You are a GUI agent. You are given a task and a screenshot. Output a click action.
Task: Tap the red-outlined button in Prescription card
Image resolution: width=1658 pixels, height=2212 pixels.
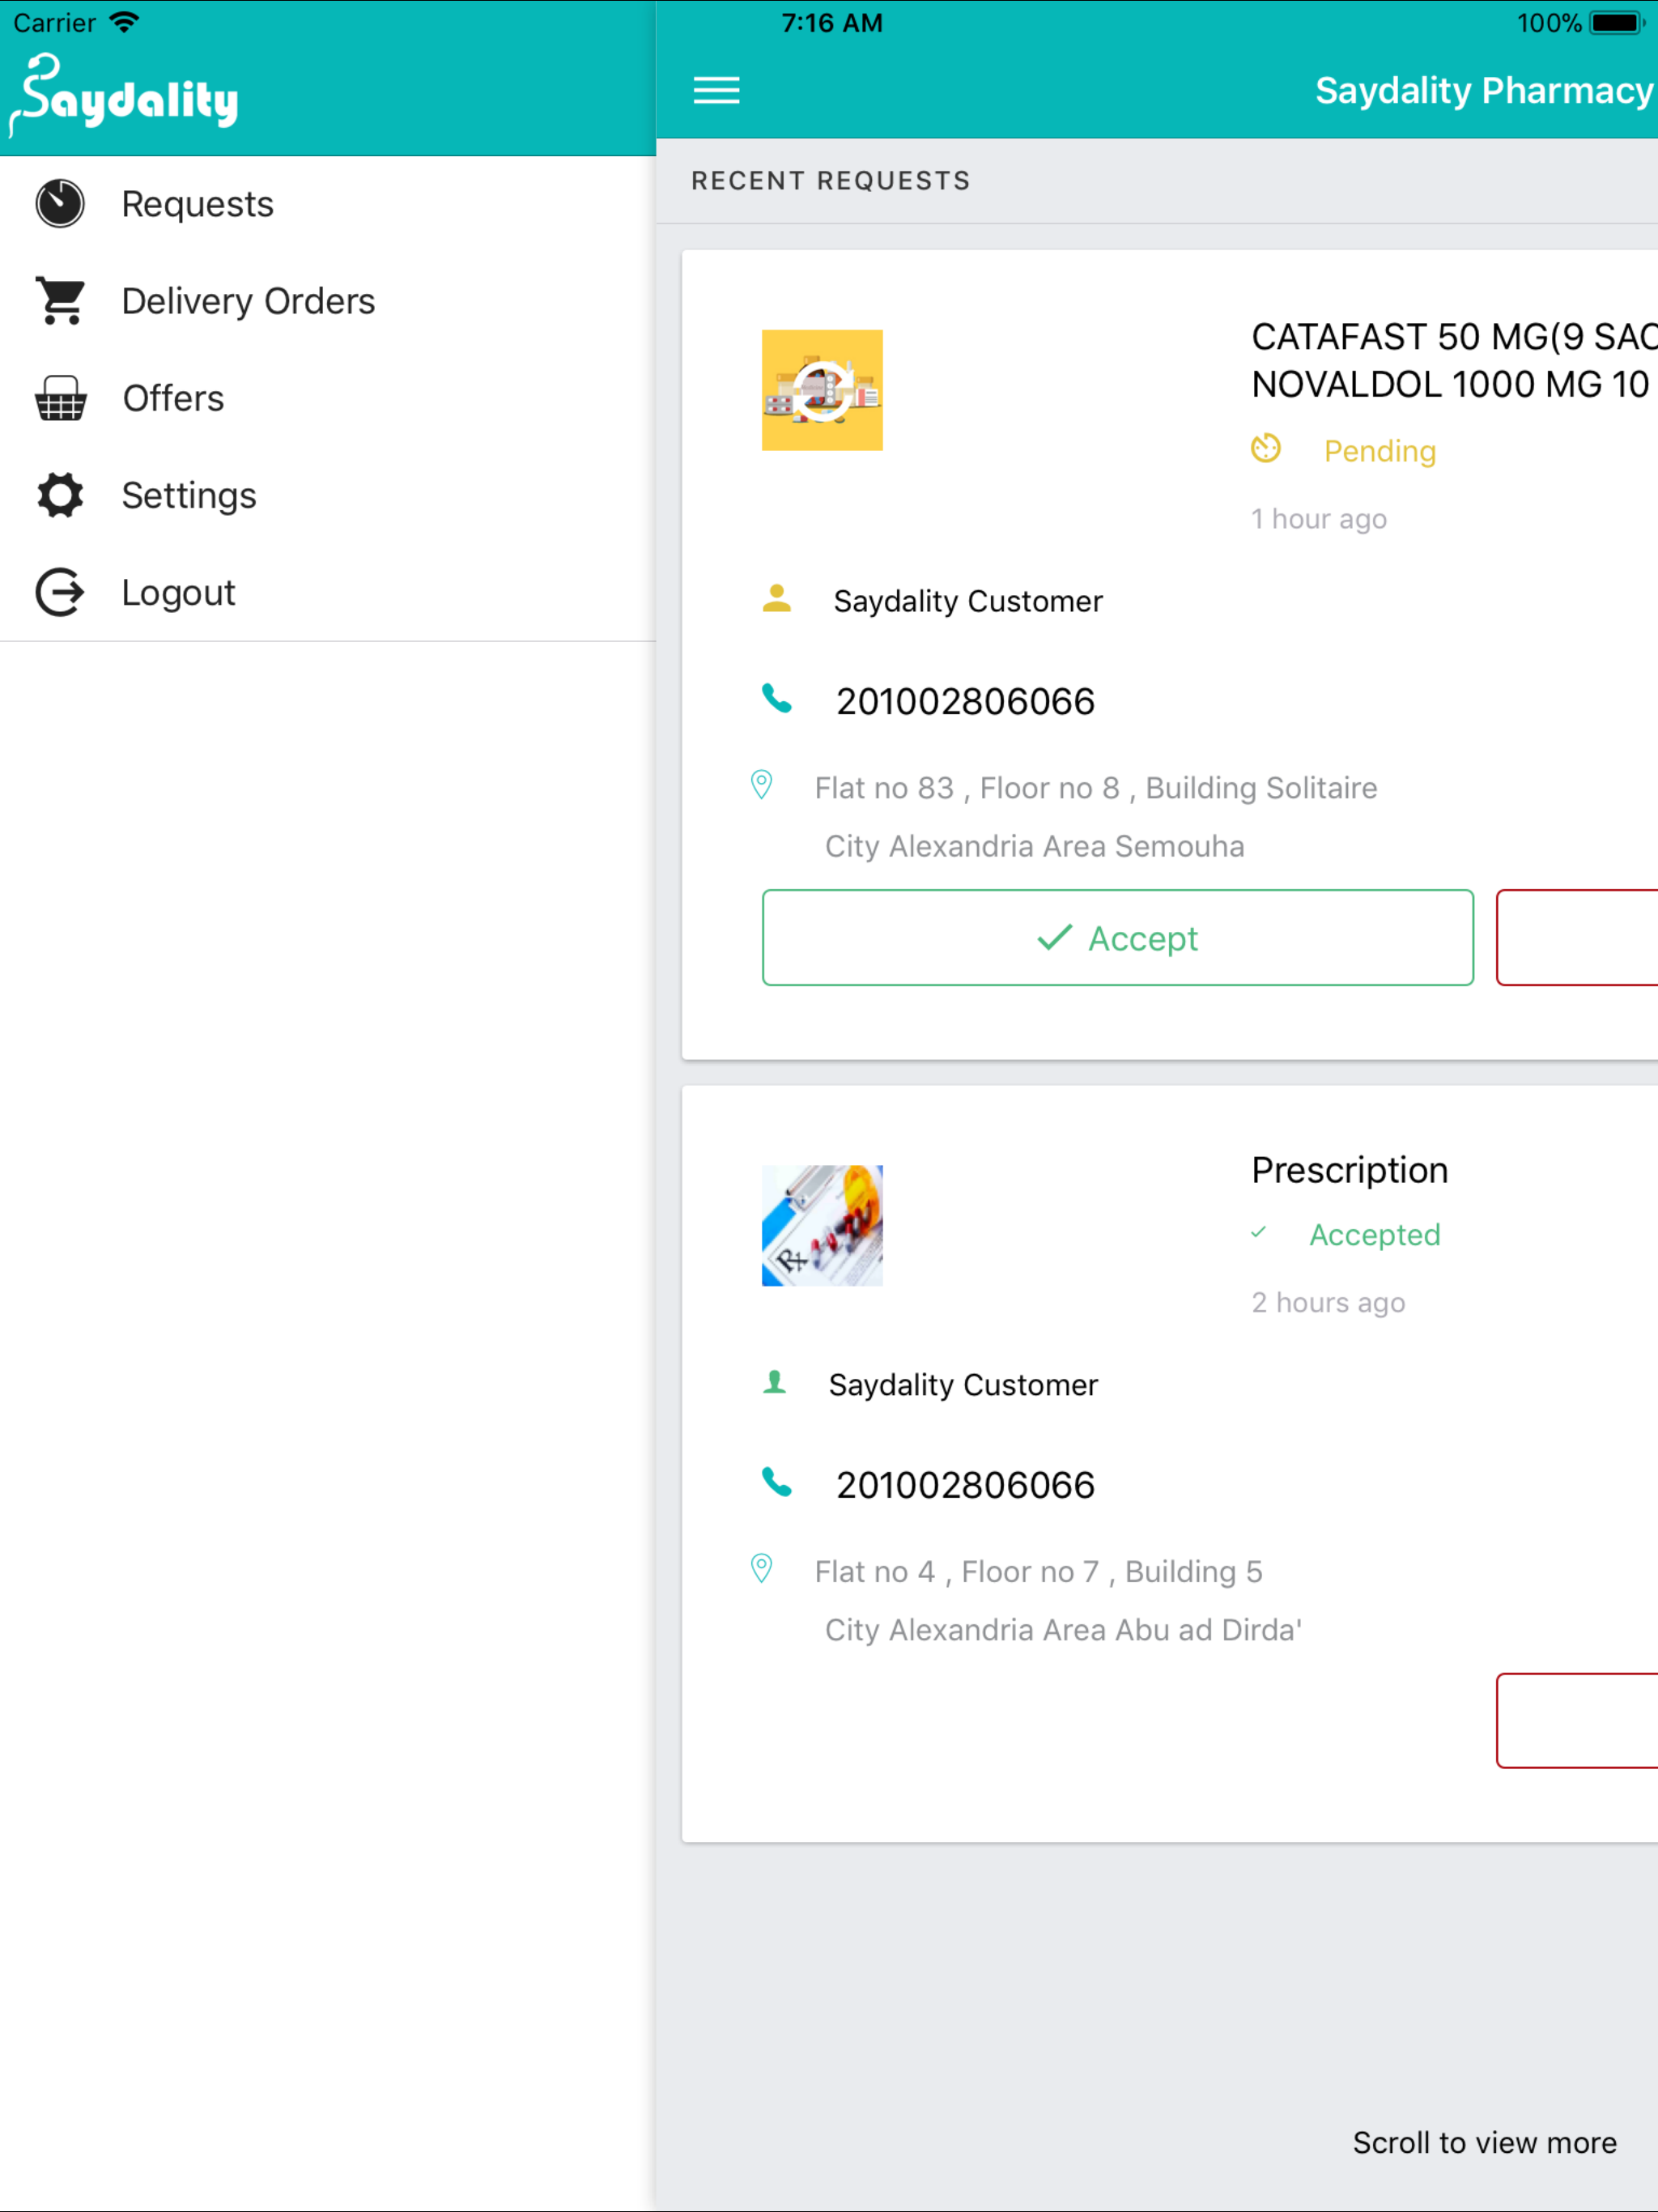pyautogui.click(x=1577, y=1721)
